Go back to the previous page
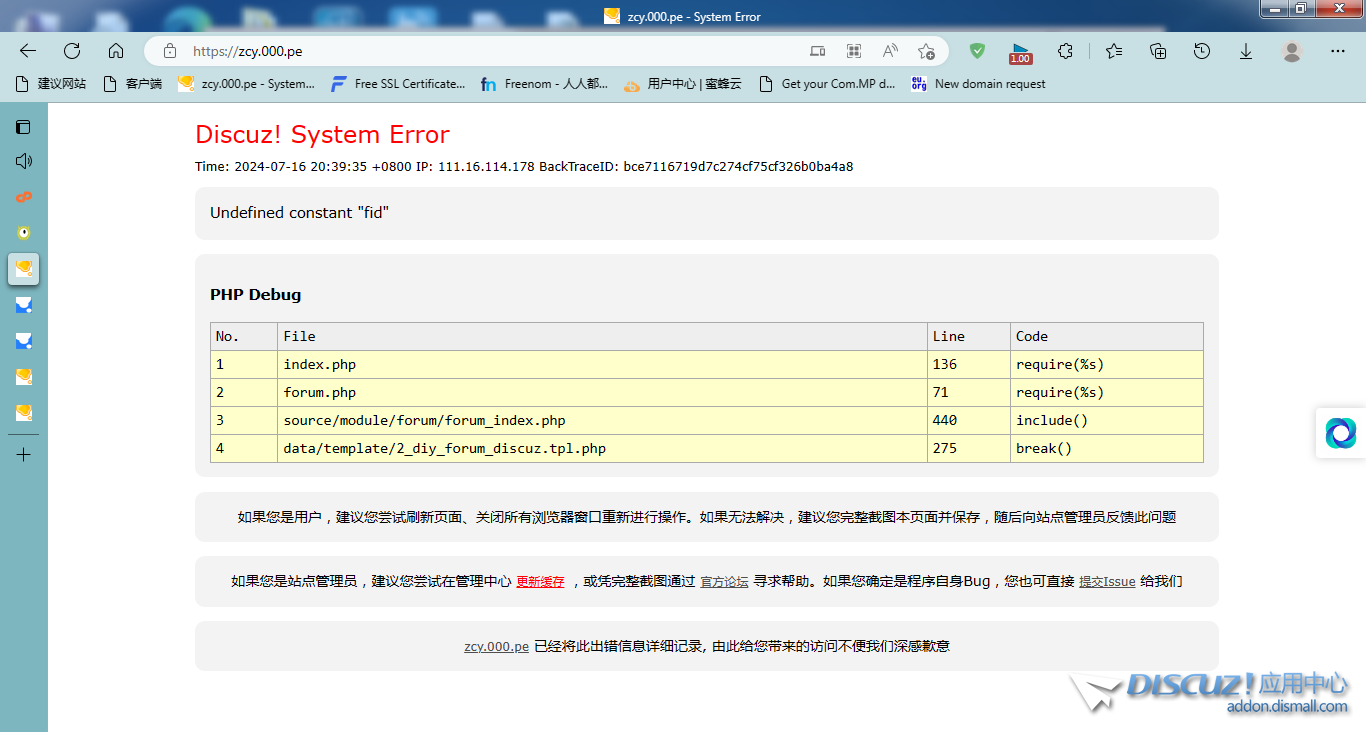This screenshot has height=732, width=1366. click(28, 51)
